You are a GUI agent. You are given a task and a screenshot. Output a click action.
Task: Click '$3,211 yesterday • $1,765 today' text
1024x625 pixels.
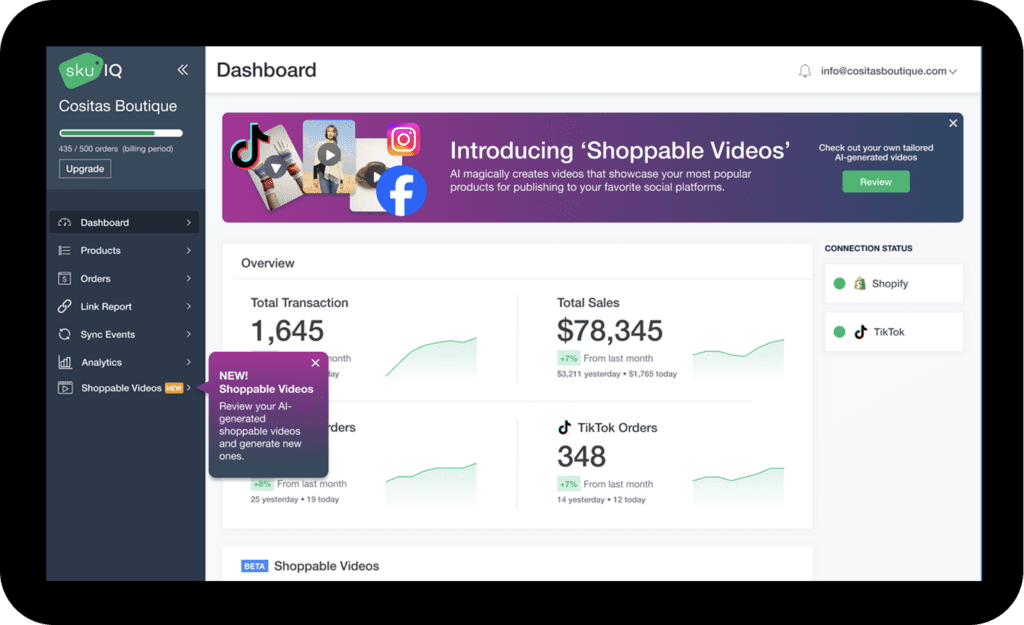coord(616,374)
